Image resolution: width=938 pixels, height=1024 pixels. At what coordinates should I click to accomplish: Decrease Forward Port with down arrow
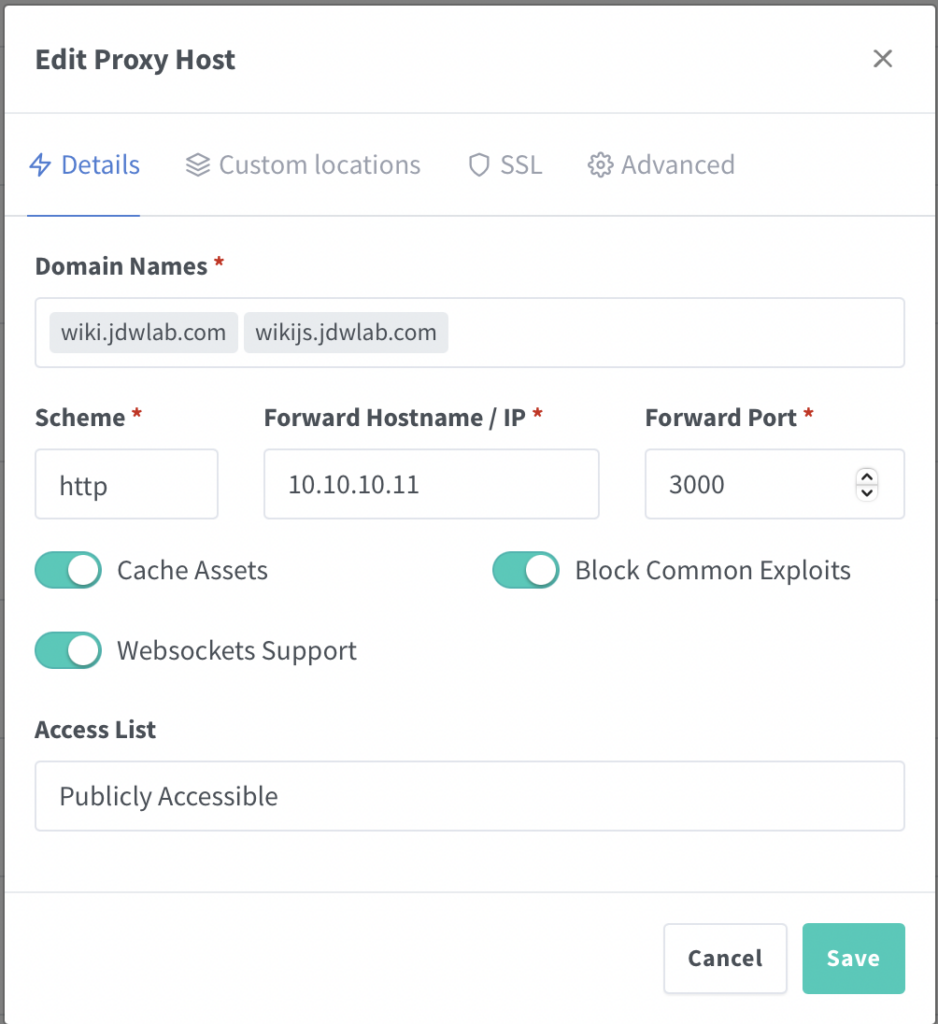[x=867, y=492]
